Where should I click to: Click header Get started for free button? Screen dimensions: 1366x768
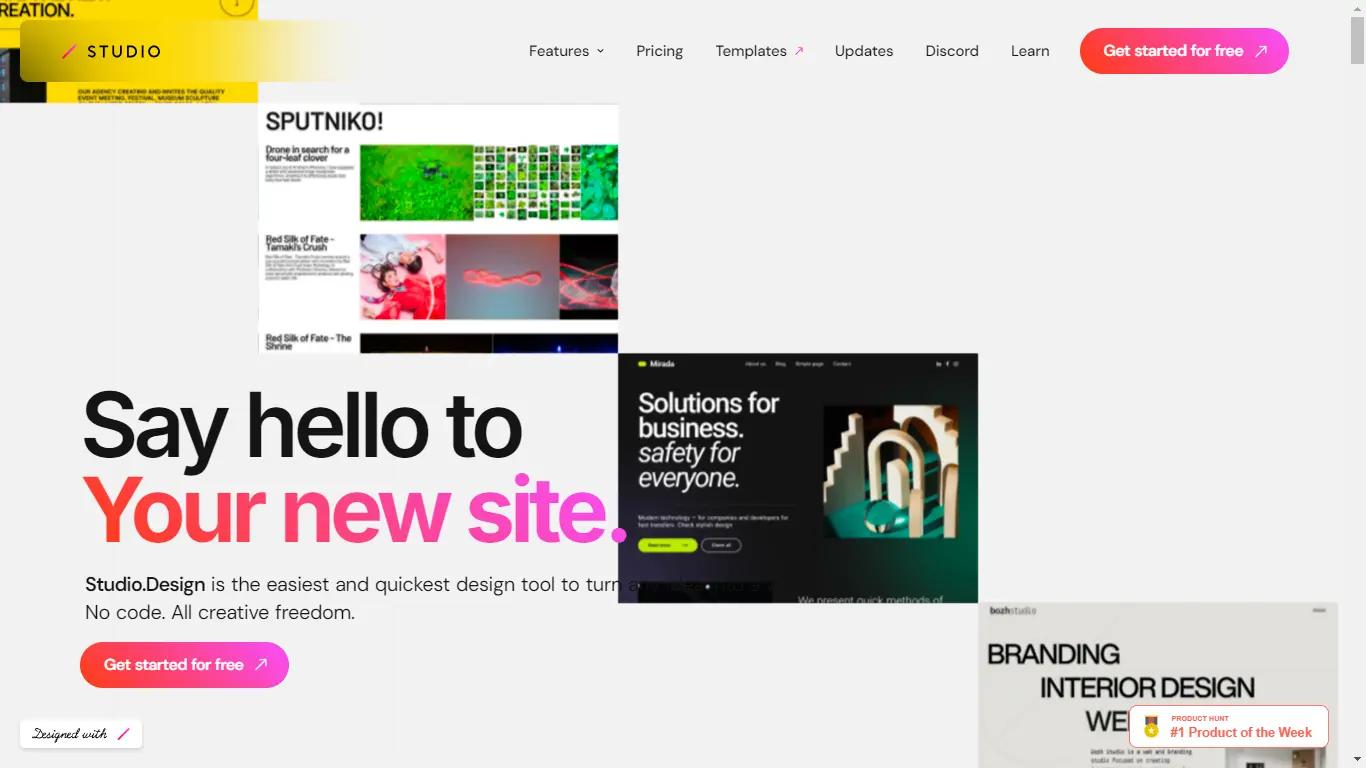pos(1184,51)
